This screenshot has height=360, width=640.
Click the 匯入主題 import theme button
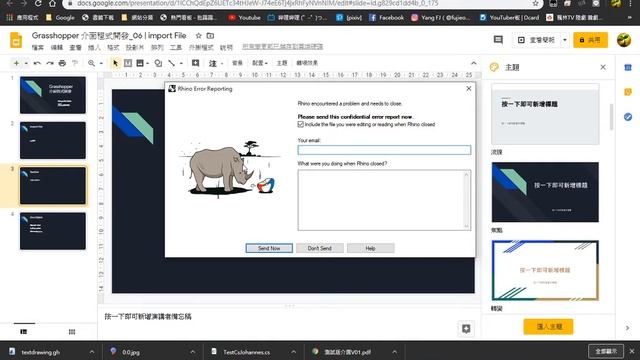click(x=549, y=327)
